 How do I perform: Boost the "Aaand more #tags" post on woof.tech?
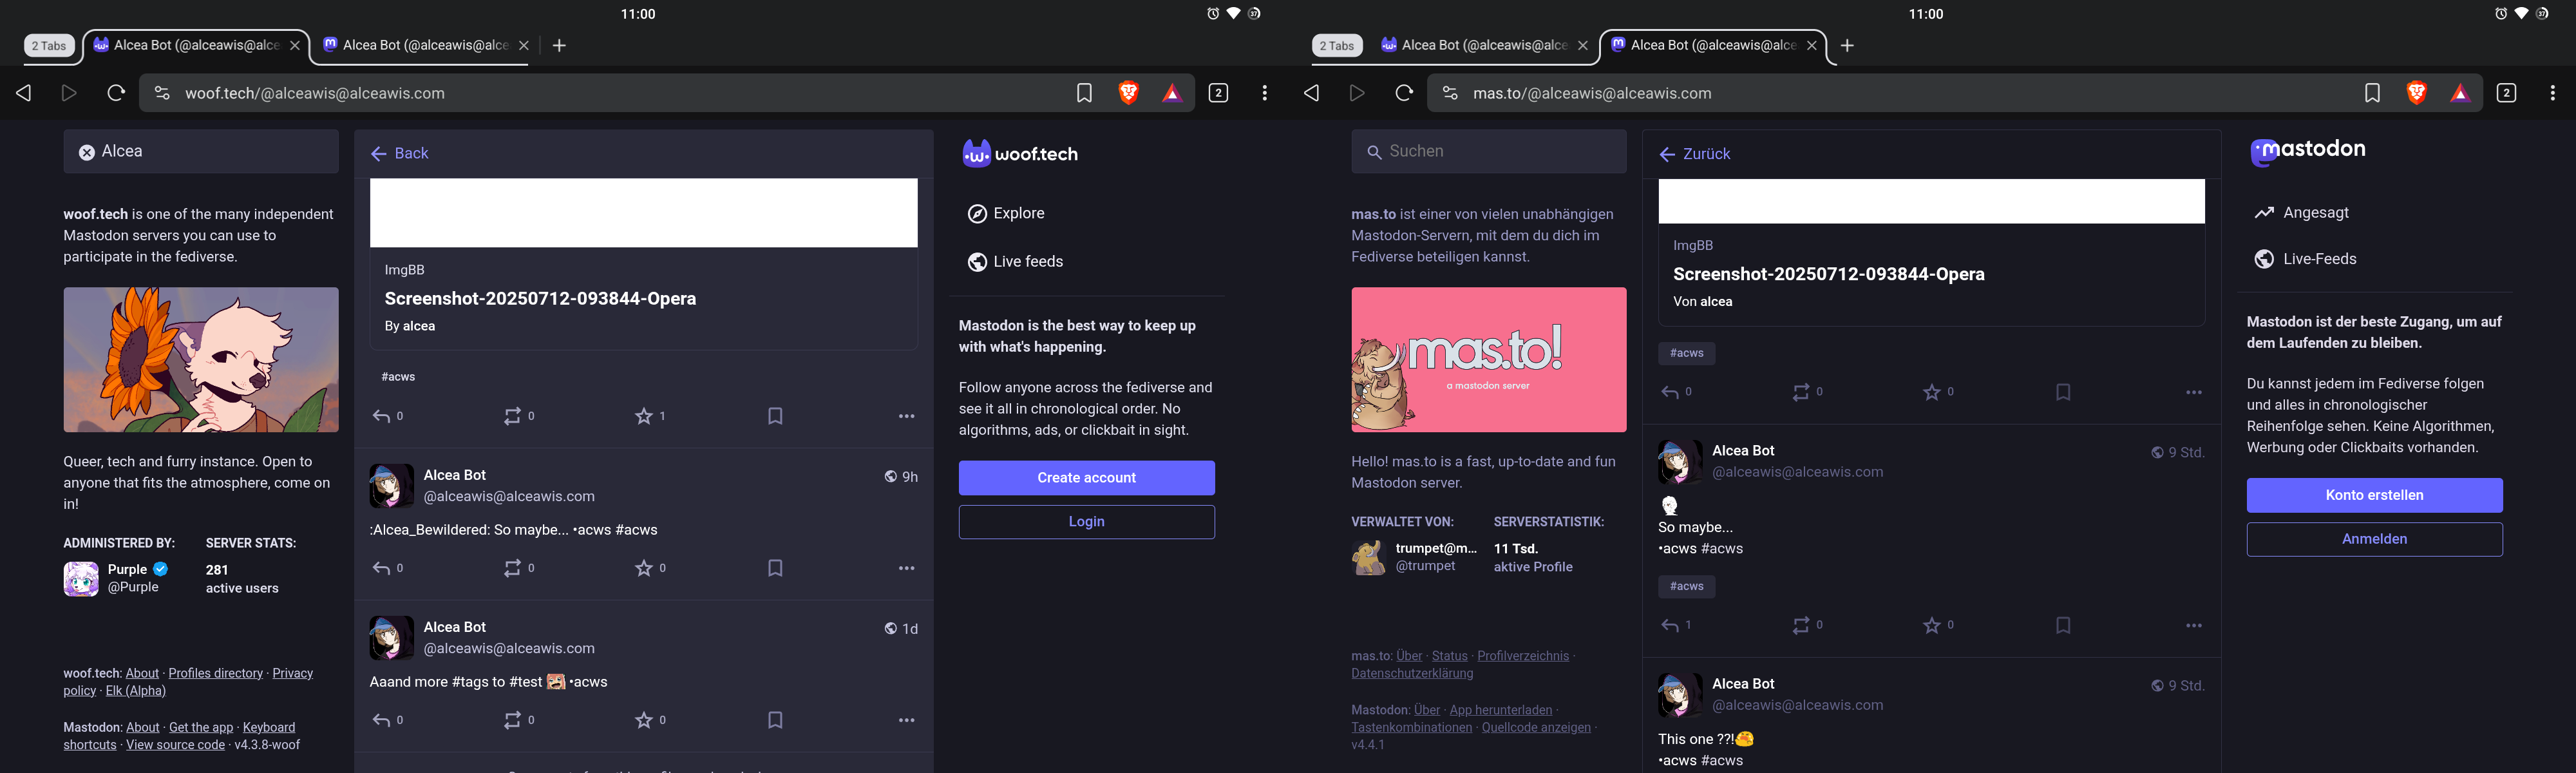512,720
